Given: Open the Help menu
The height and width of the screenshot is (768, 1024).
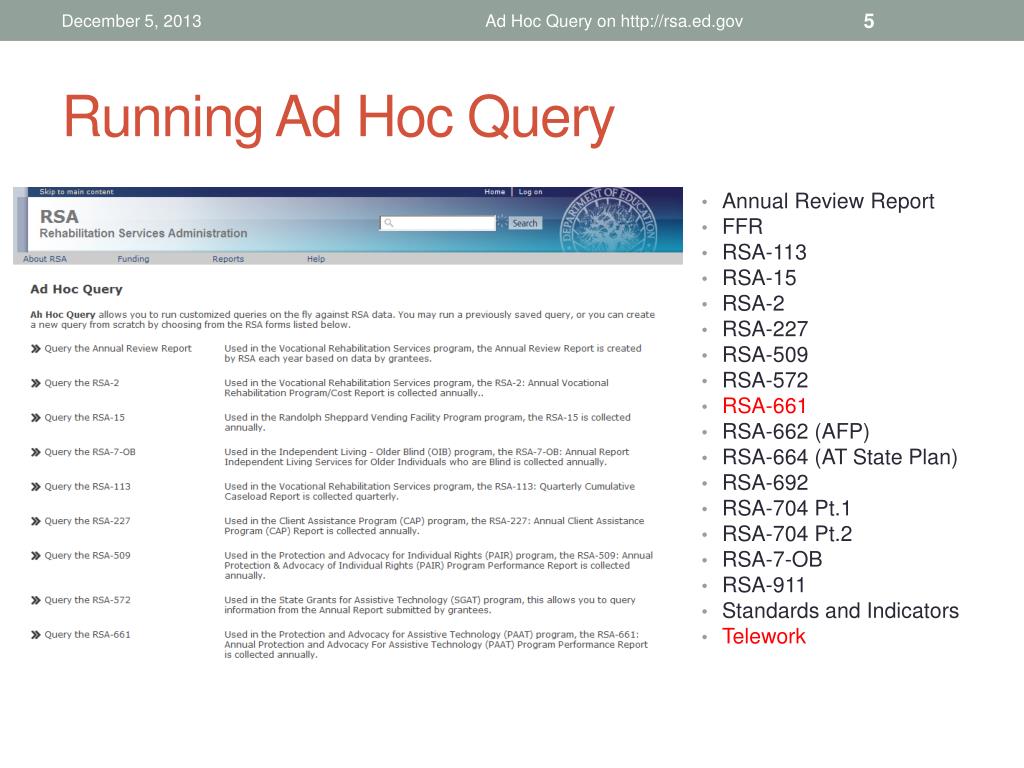Looking at the screenshot, I should click(x=316, y=259).
